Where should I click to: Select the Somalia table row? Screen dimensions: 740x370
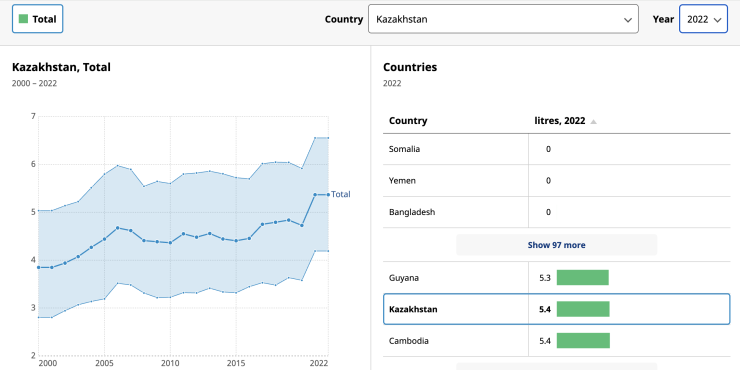tap(556, 149)
